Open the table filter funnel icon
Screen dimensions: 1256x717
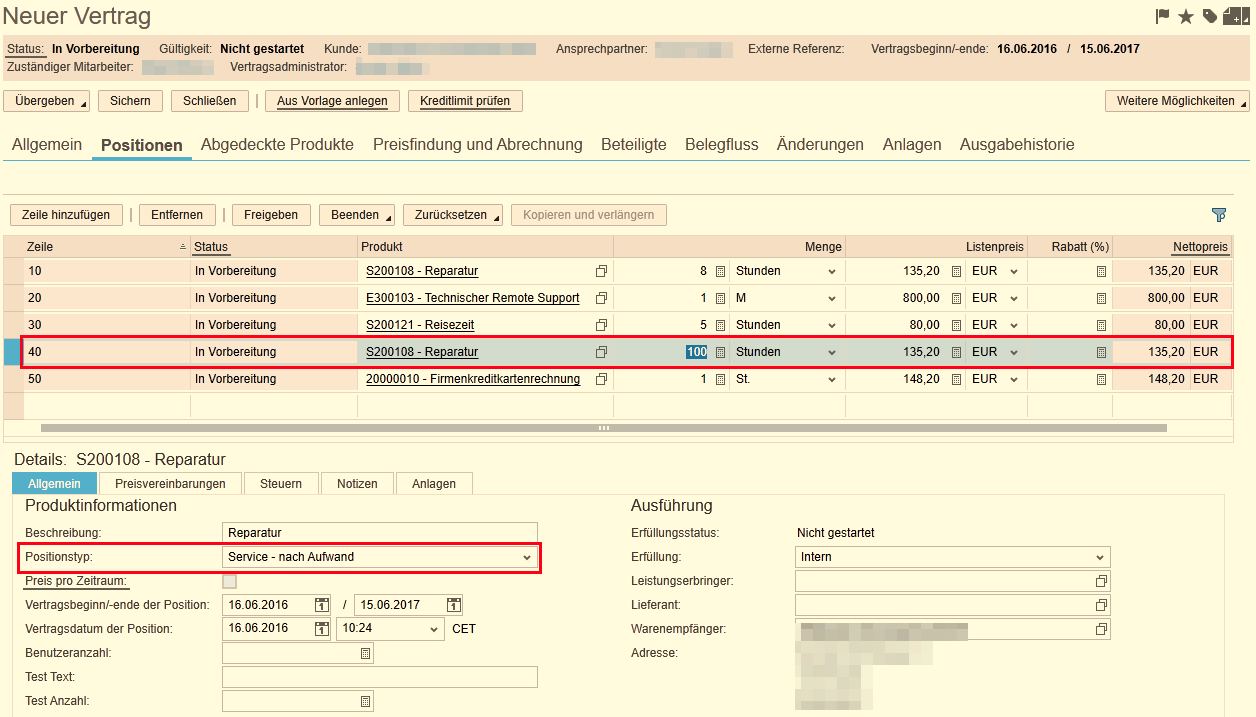(x=1218, y=215)
